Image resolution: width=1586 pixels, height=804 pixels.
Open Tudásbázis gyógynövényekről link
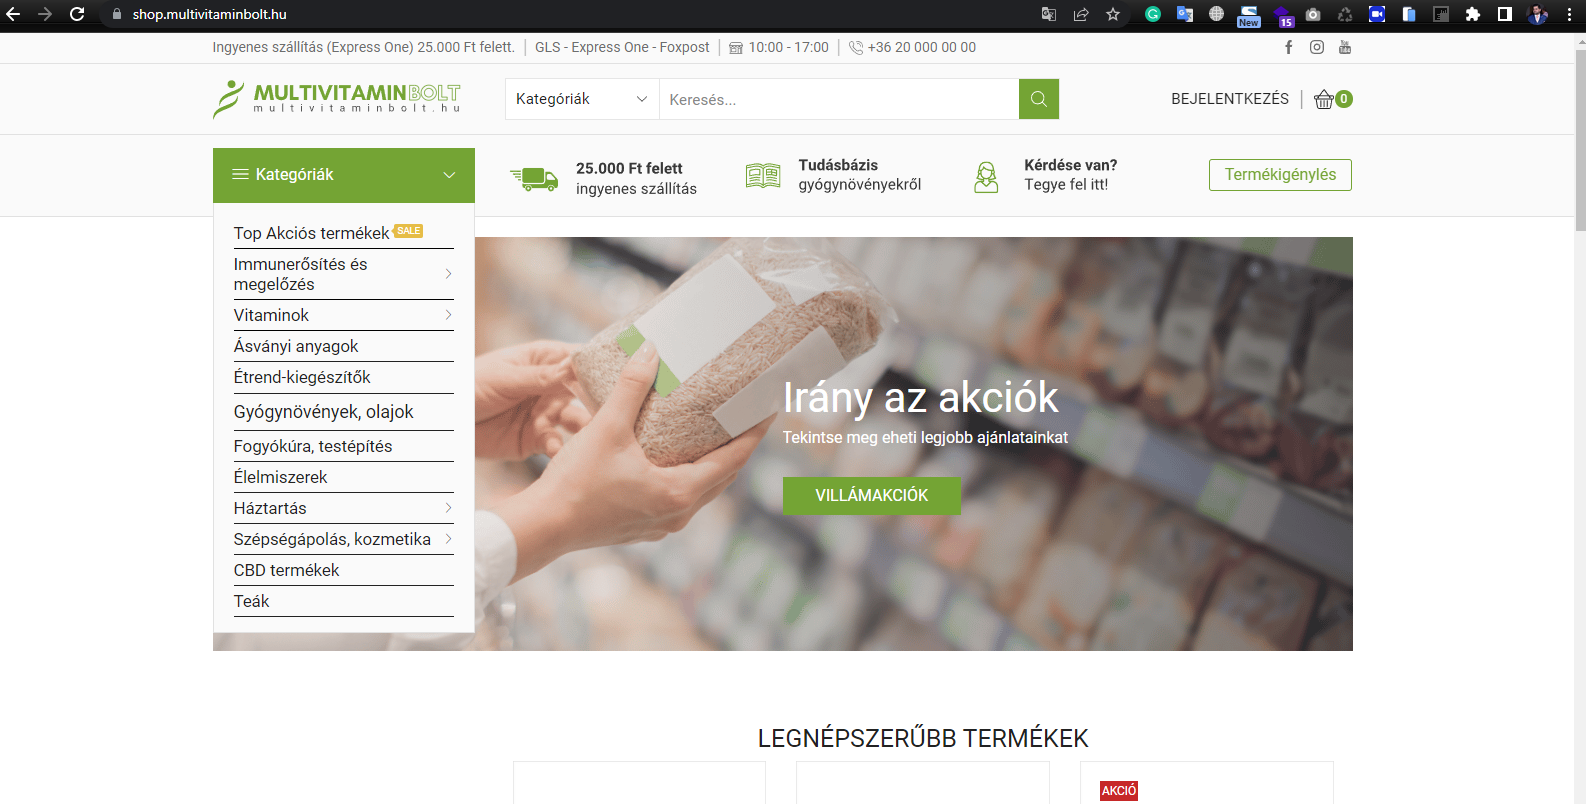pos(860,175)
